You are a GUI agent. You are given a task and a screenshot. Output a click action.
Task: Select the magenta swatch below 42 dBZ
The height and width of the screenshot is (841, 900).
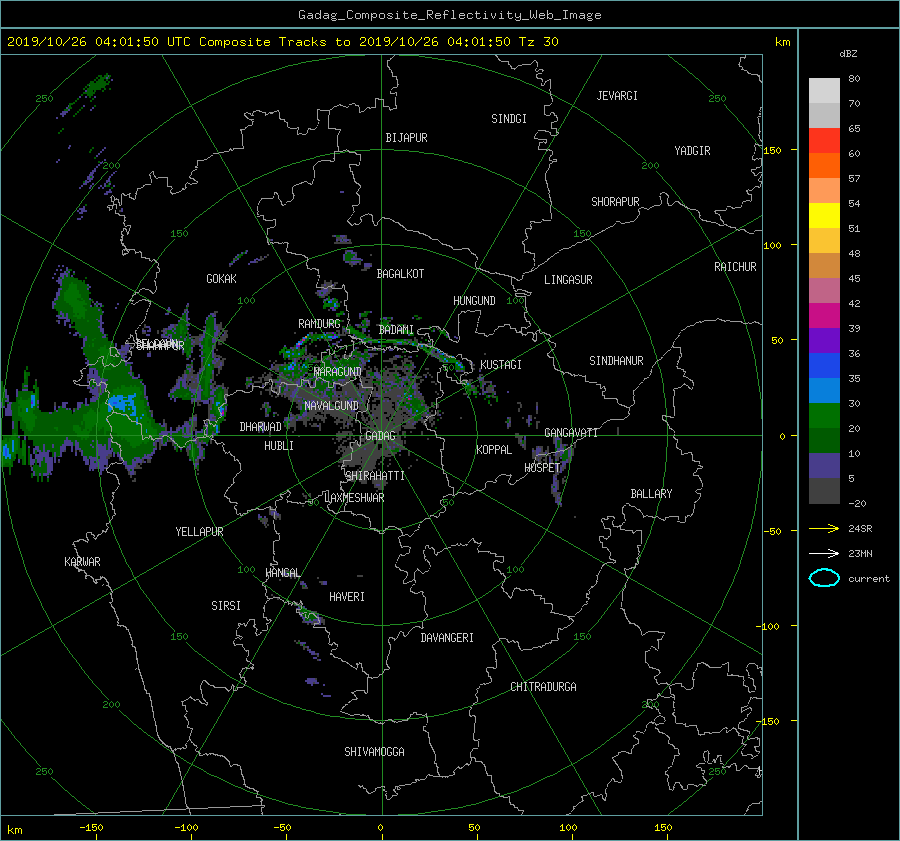[824, 315]
